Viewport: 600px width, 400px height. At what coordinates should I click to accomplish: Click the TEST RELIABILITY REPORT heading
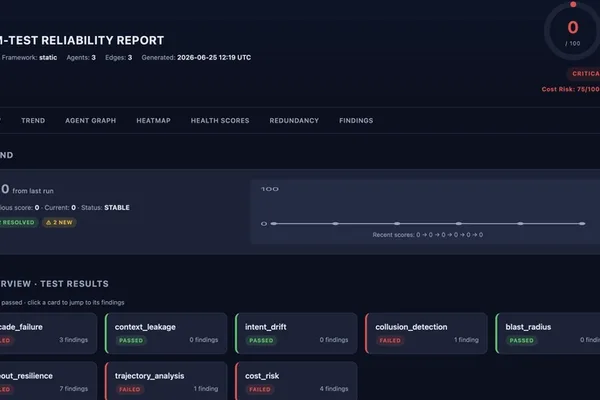click(x=82, y=40)
